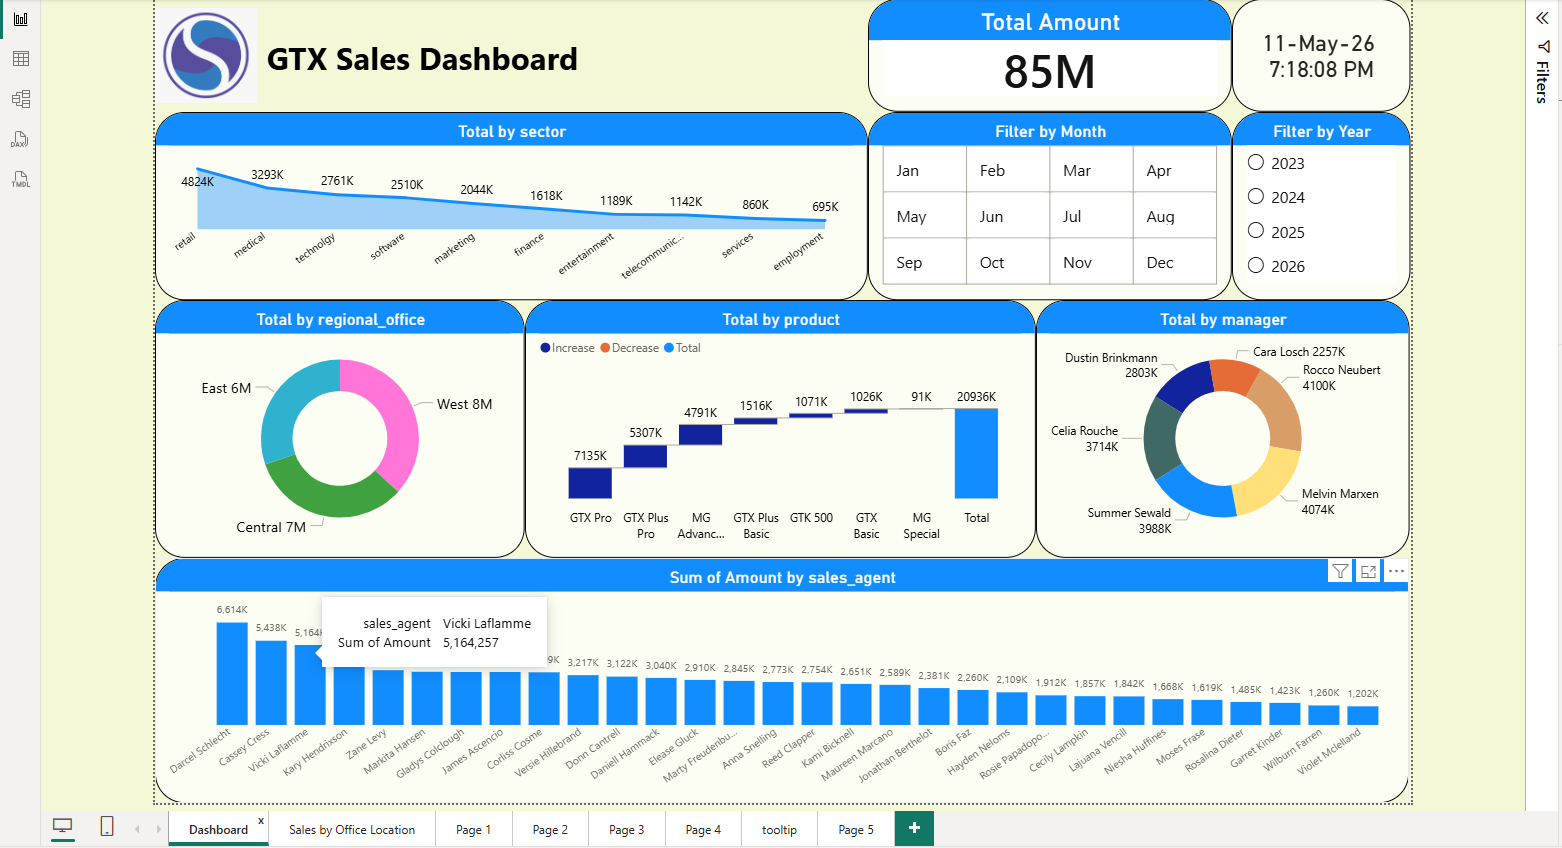Click the blue Increase legend swatch
Viewport: 1562px width, 848px height.
point(545,348)
